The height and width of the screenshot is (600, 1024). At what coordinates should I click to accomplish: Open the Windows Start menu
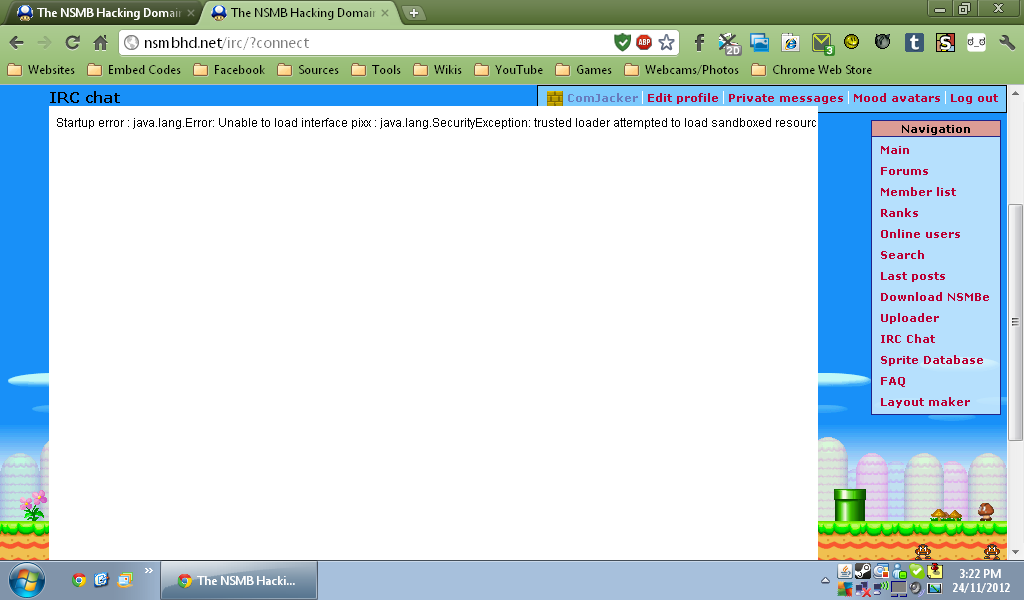27,579
